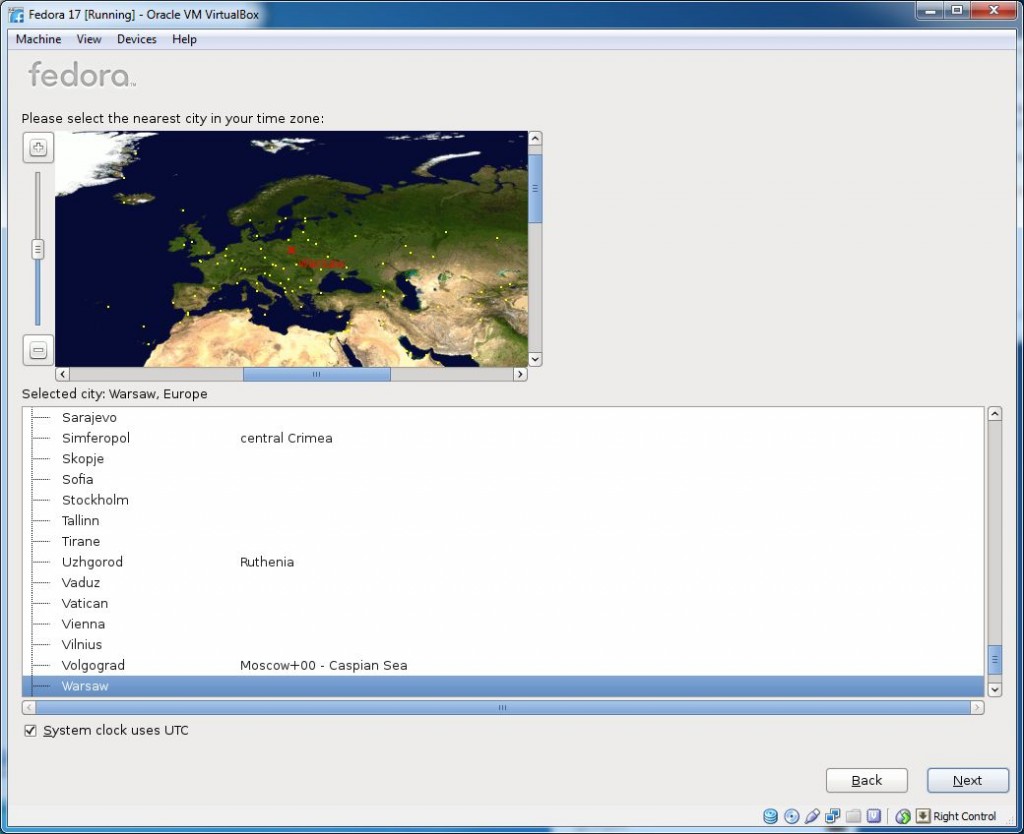The image size is (1024, 834).
Task: Click map vertical scrollbar down arrow
Action: (x=535, y=359)
